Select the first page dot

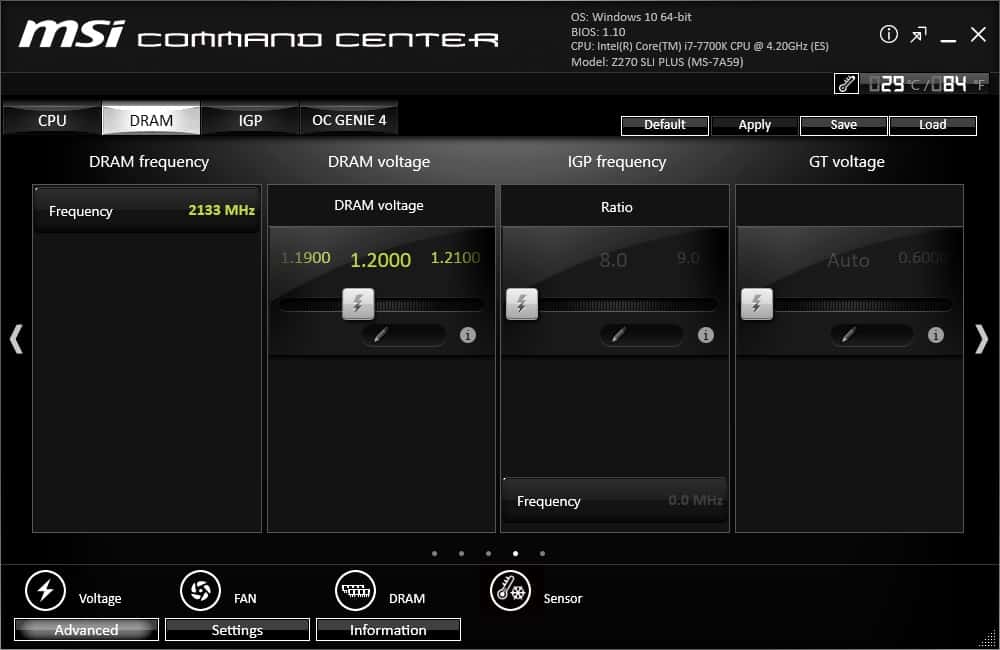pos(434,554)
